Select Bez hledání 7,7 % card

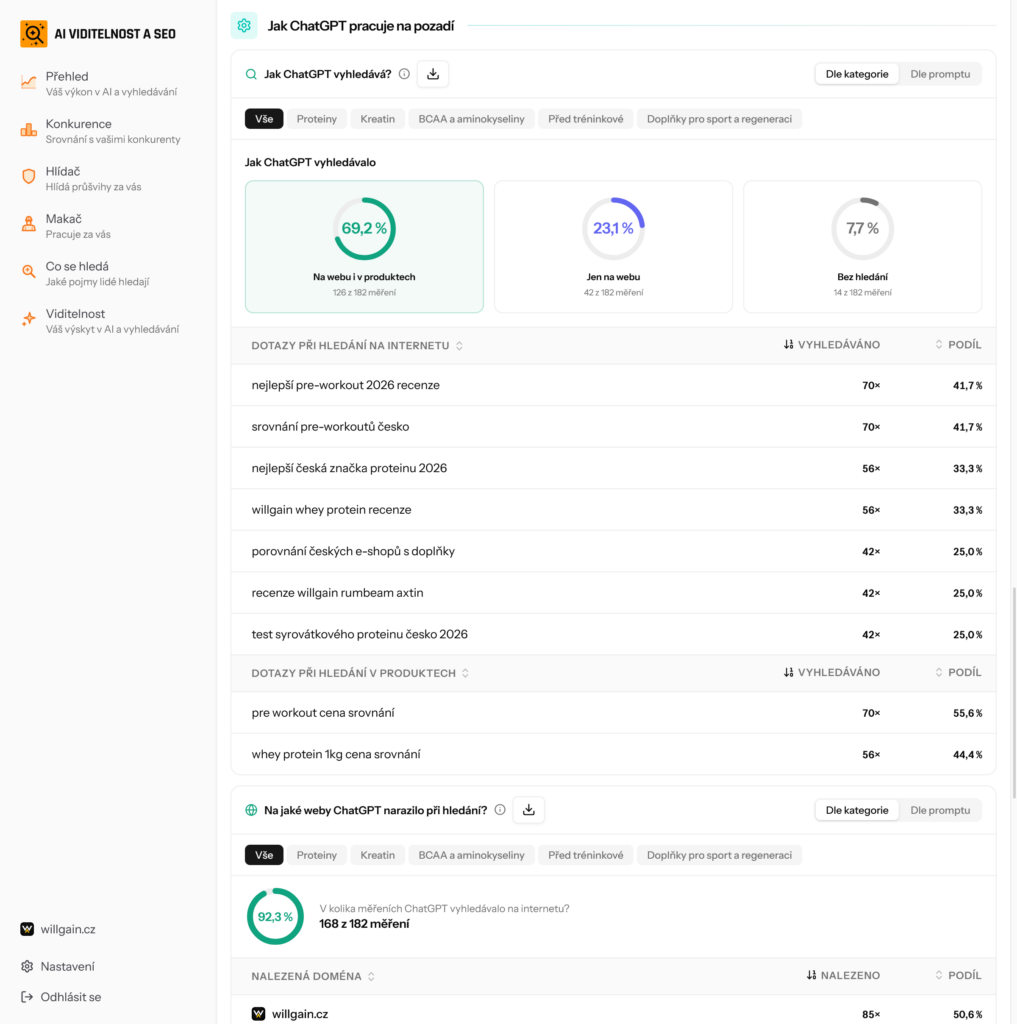click(x=862, y=247)
